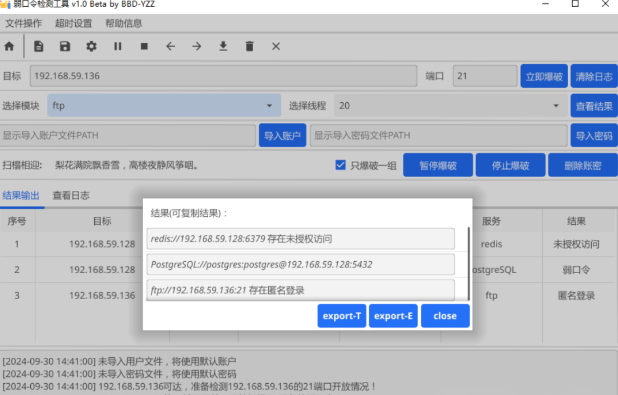This screenshot has height=395, width=618.
Task: Click the 清除日志 button
Action: point(594,76)
